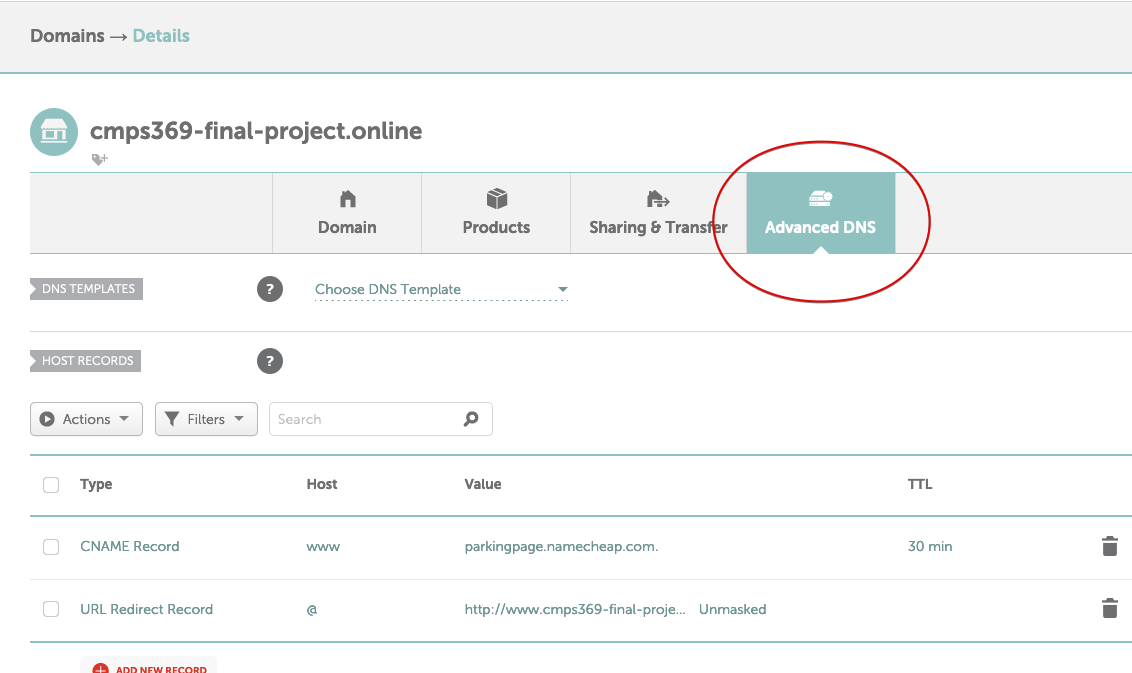Open the Actions dropdown
This screenshot has height=673, width=1132.
click(86, 419)
